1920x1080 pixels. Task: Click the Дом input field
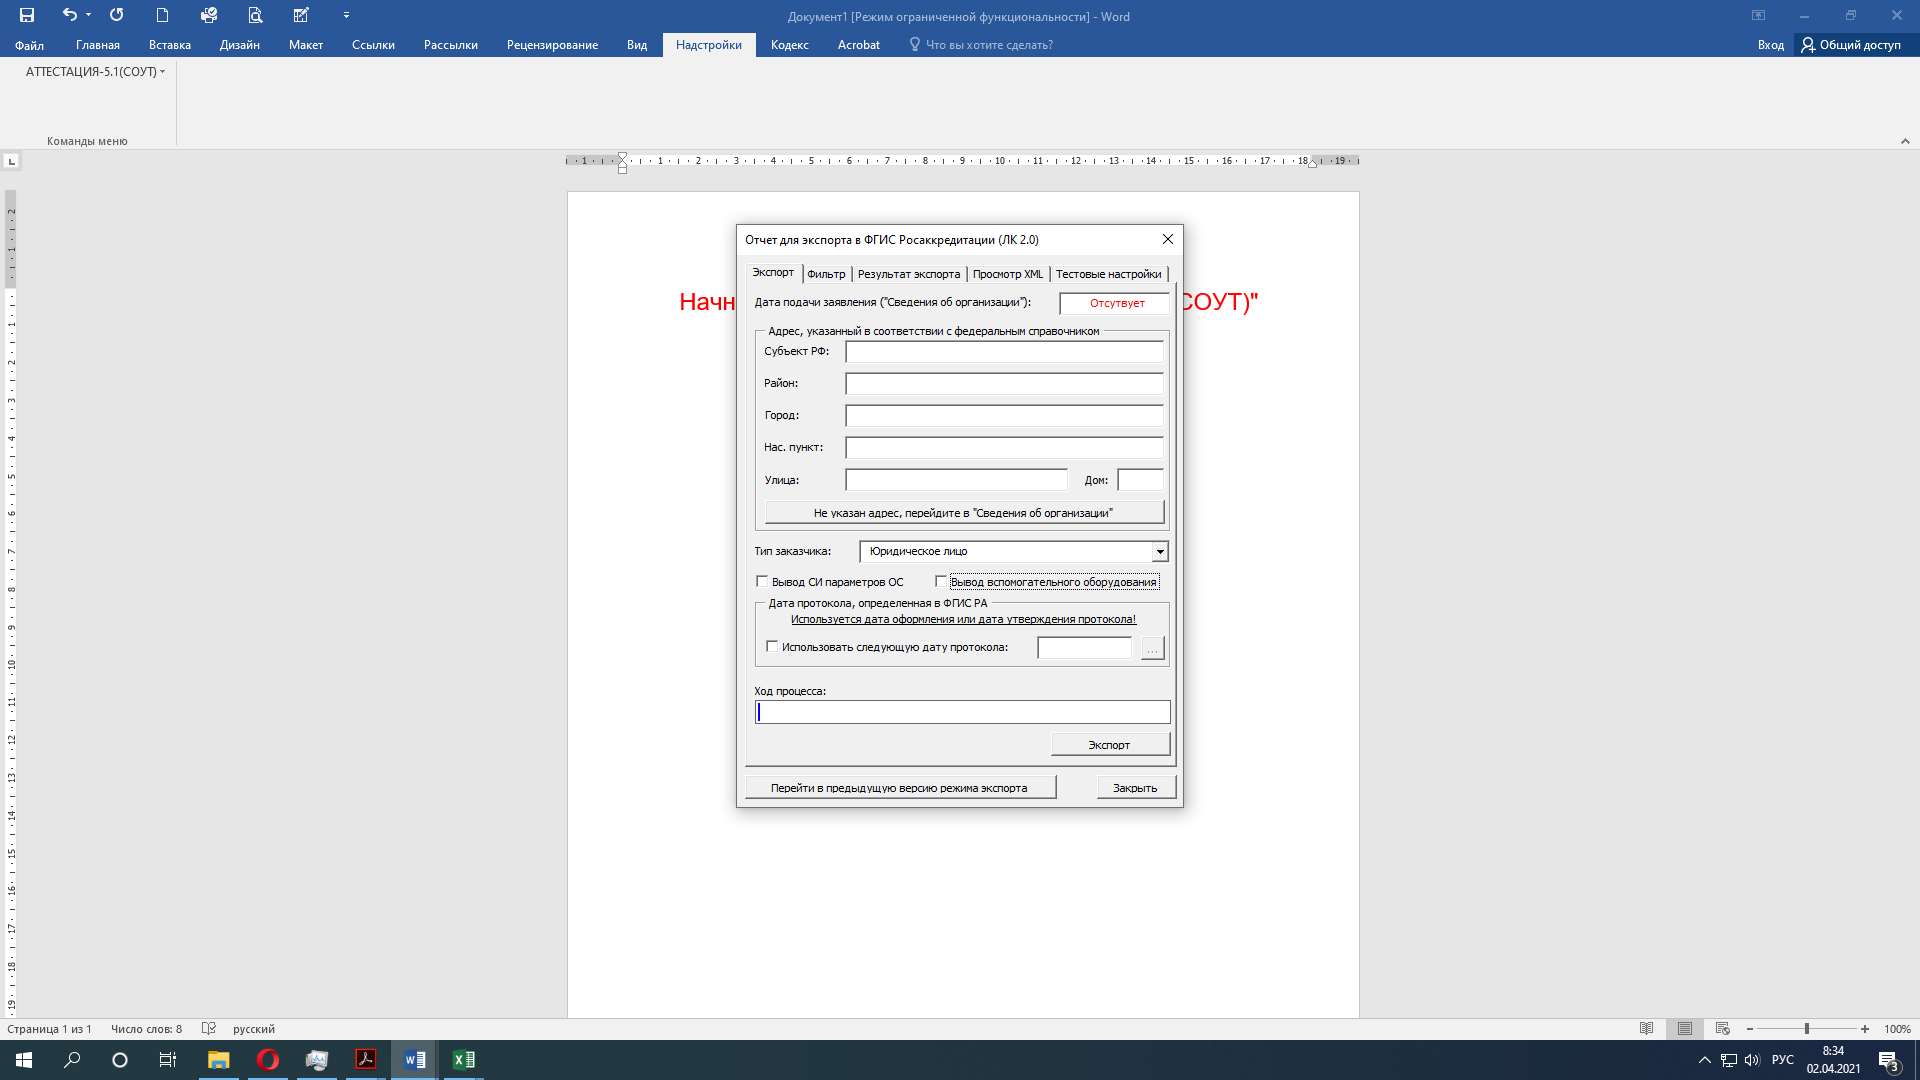[1140, 480]
